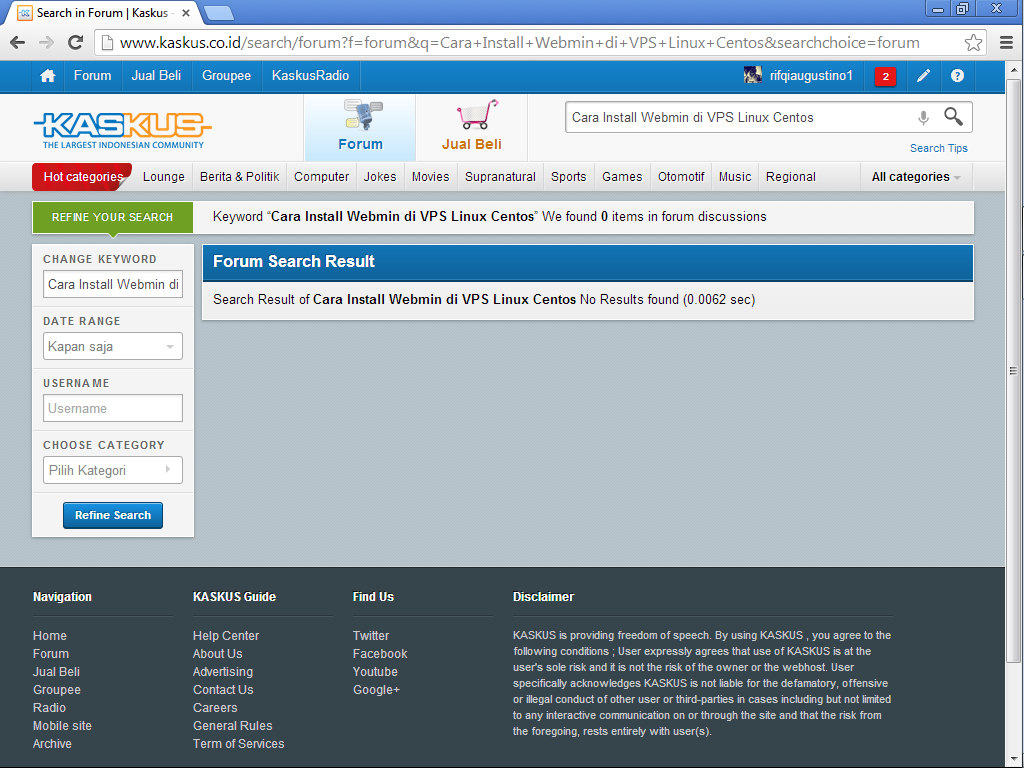Click the microphone voice search icon
The height and width of the screenshot is (768, 1024).
[923, 118]
